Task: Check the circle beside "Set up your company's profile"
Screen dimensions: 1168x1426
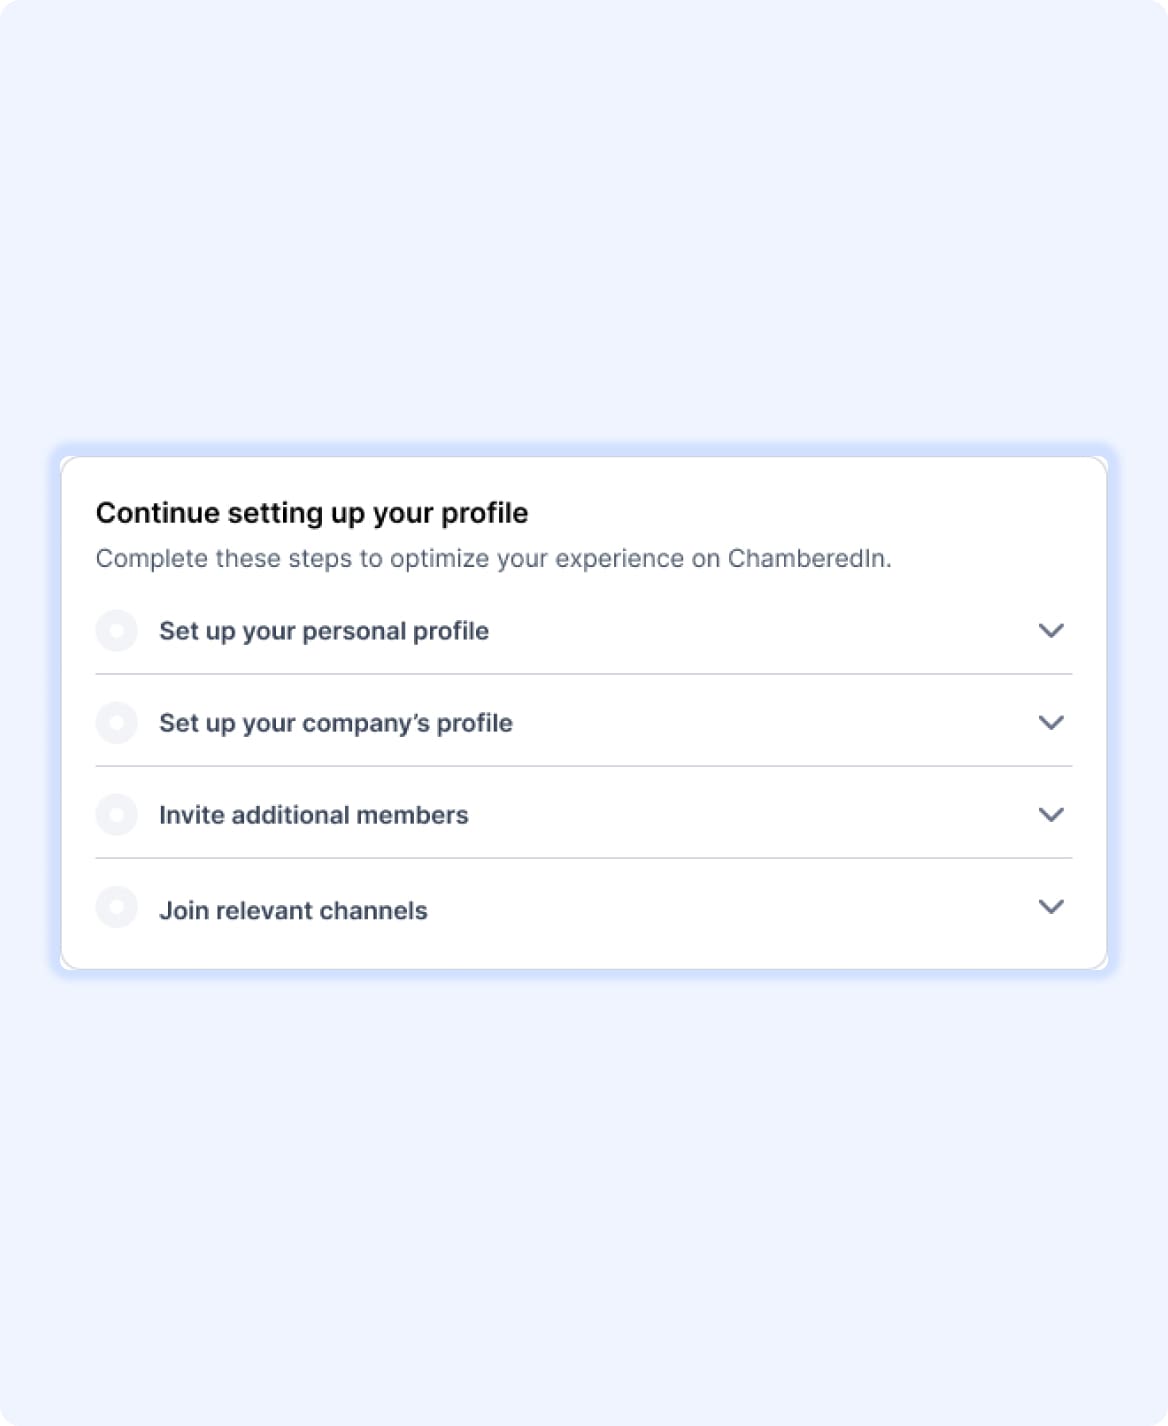Action: (x=117, y=722)
